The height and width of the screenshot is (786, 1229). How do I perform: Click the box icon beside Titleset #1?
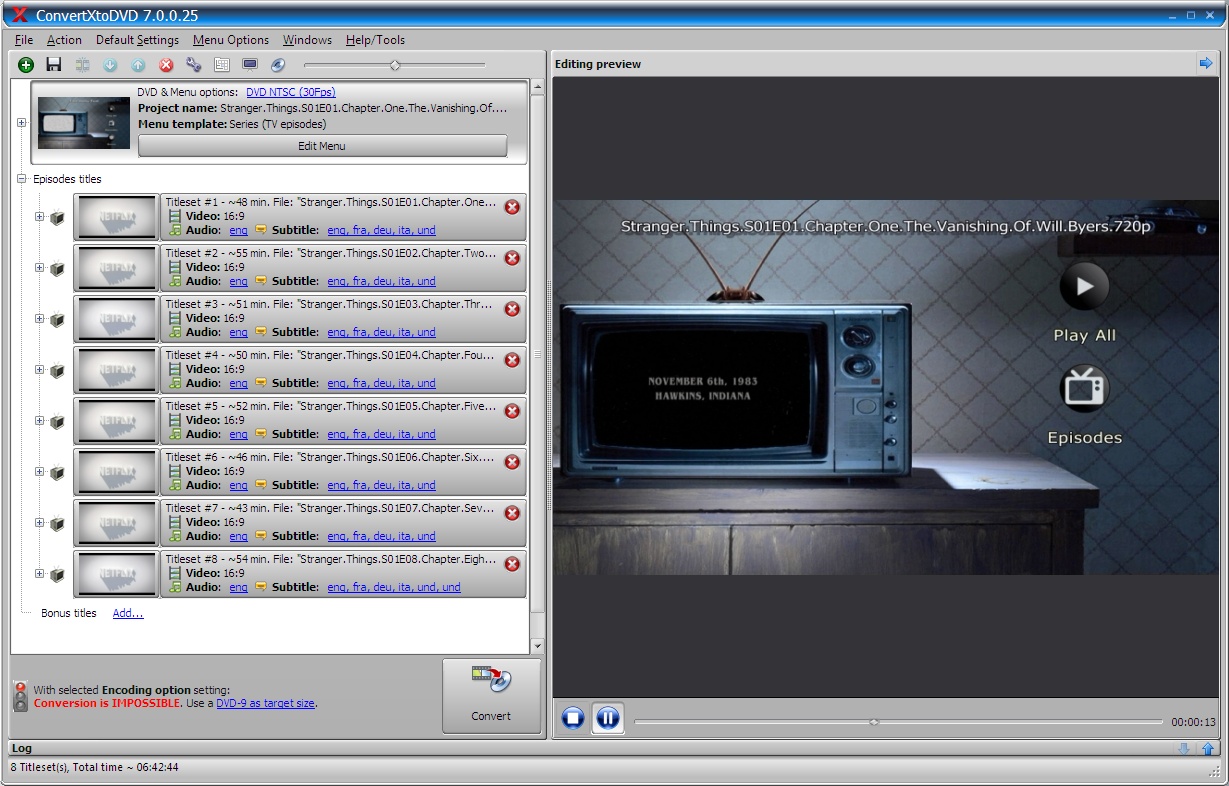tap(57, 217)
